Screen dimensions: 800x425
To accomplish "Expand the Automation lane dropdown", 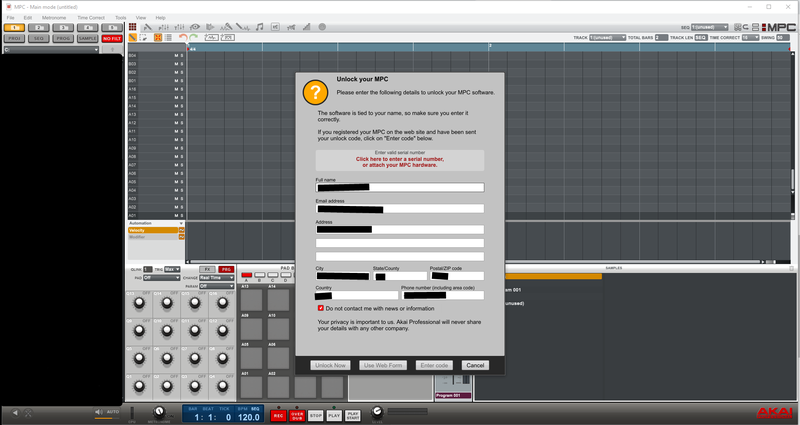I will click(x=181, y=223).
